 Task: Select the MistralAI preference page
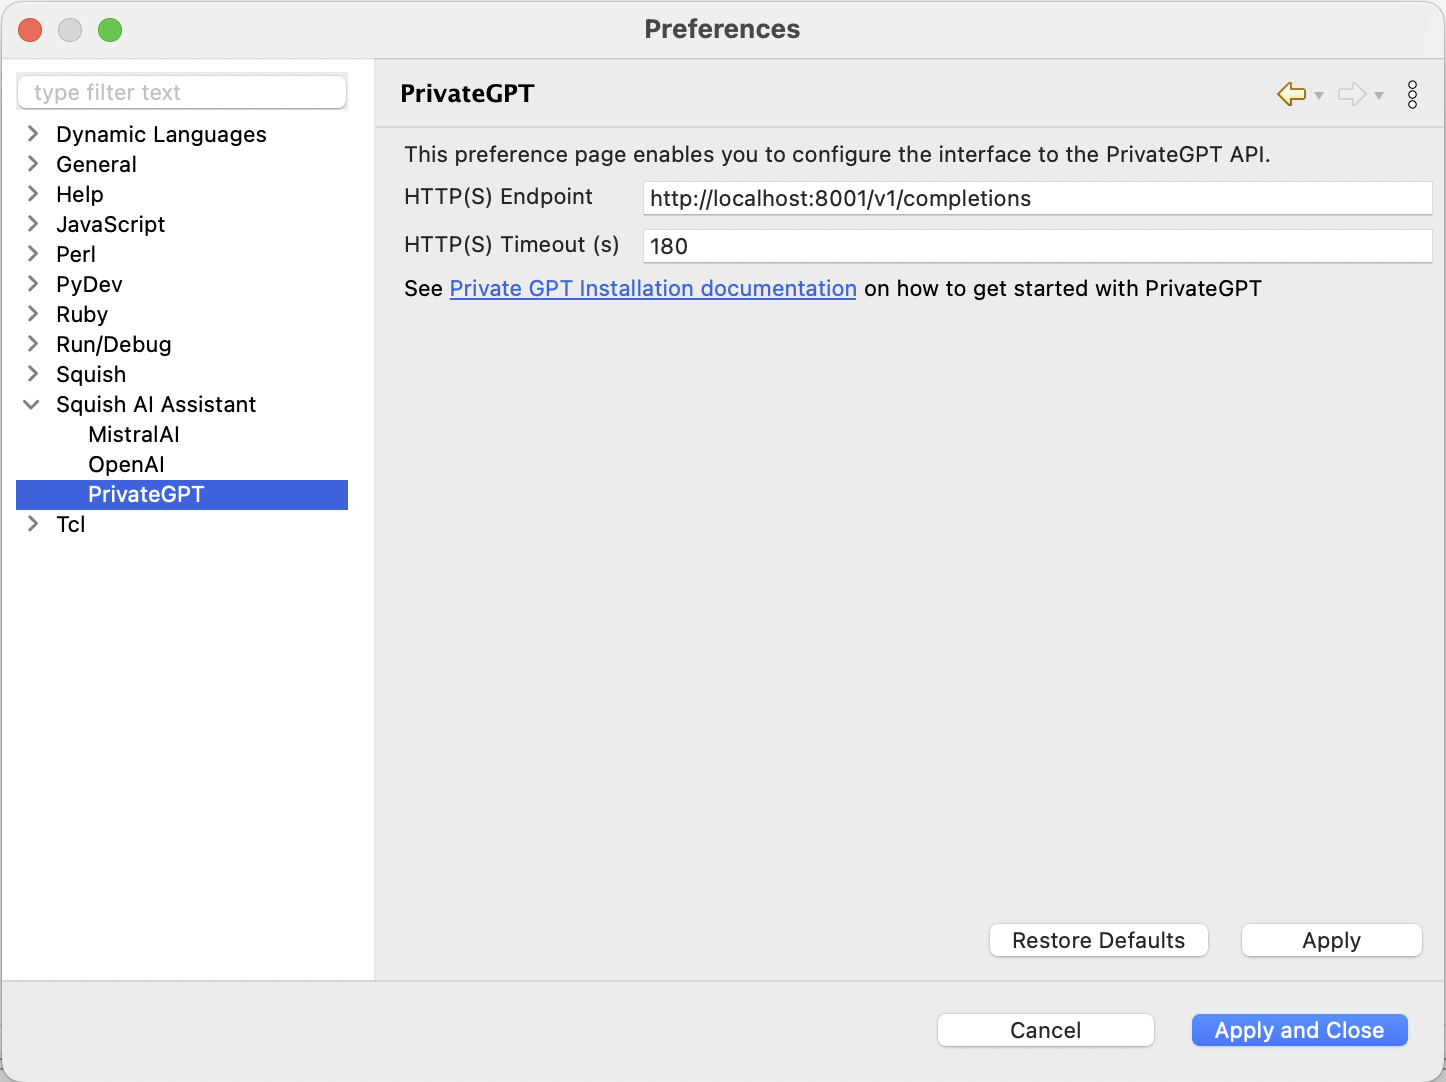point(133,434)
